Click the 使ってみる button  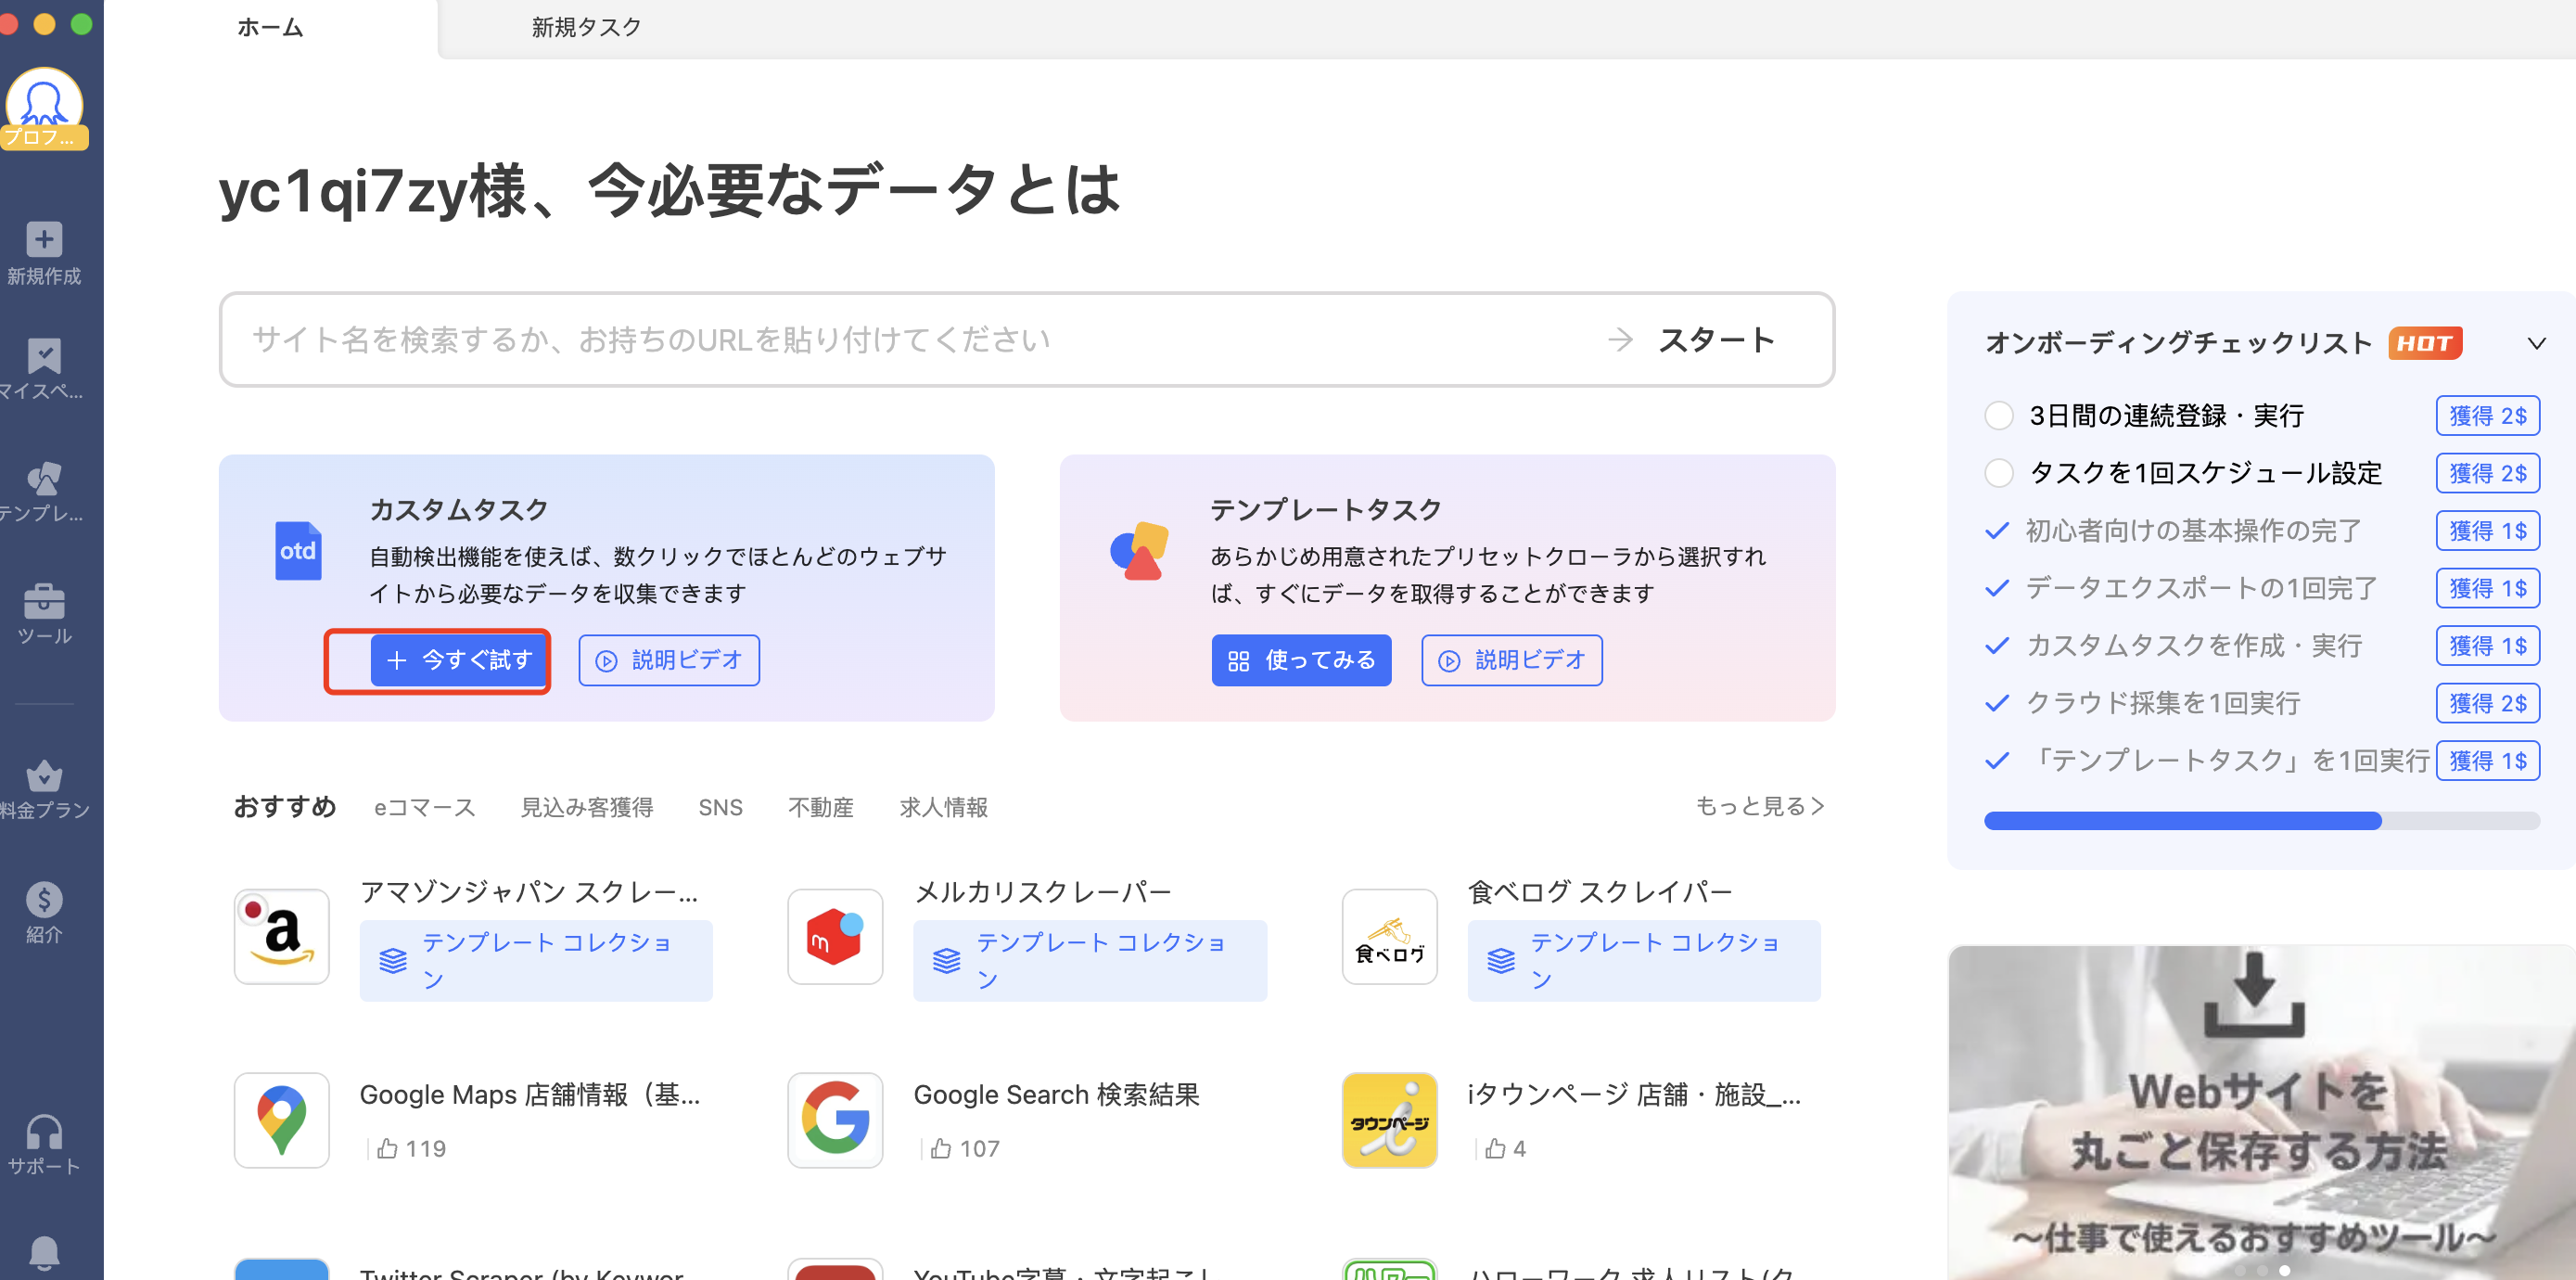point(1301,660)
